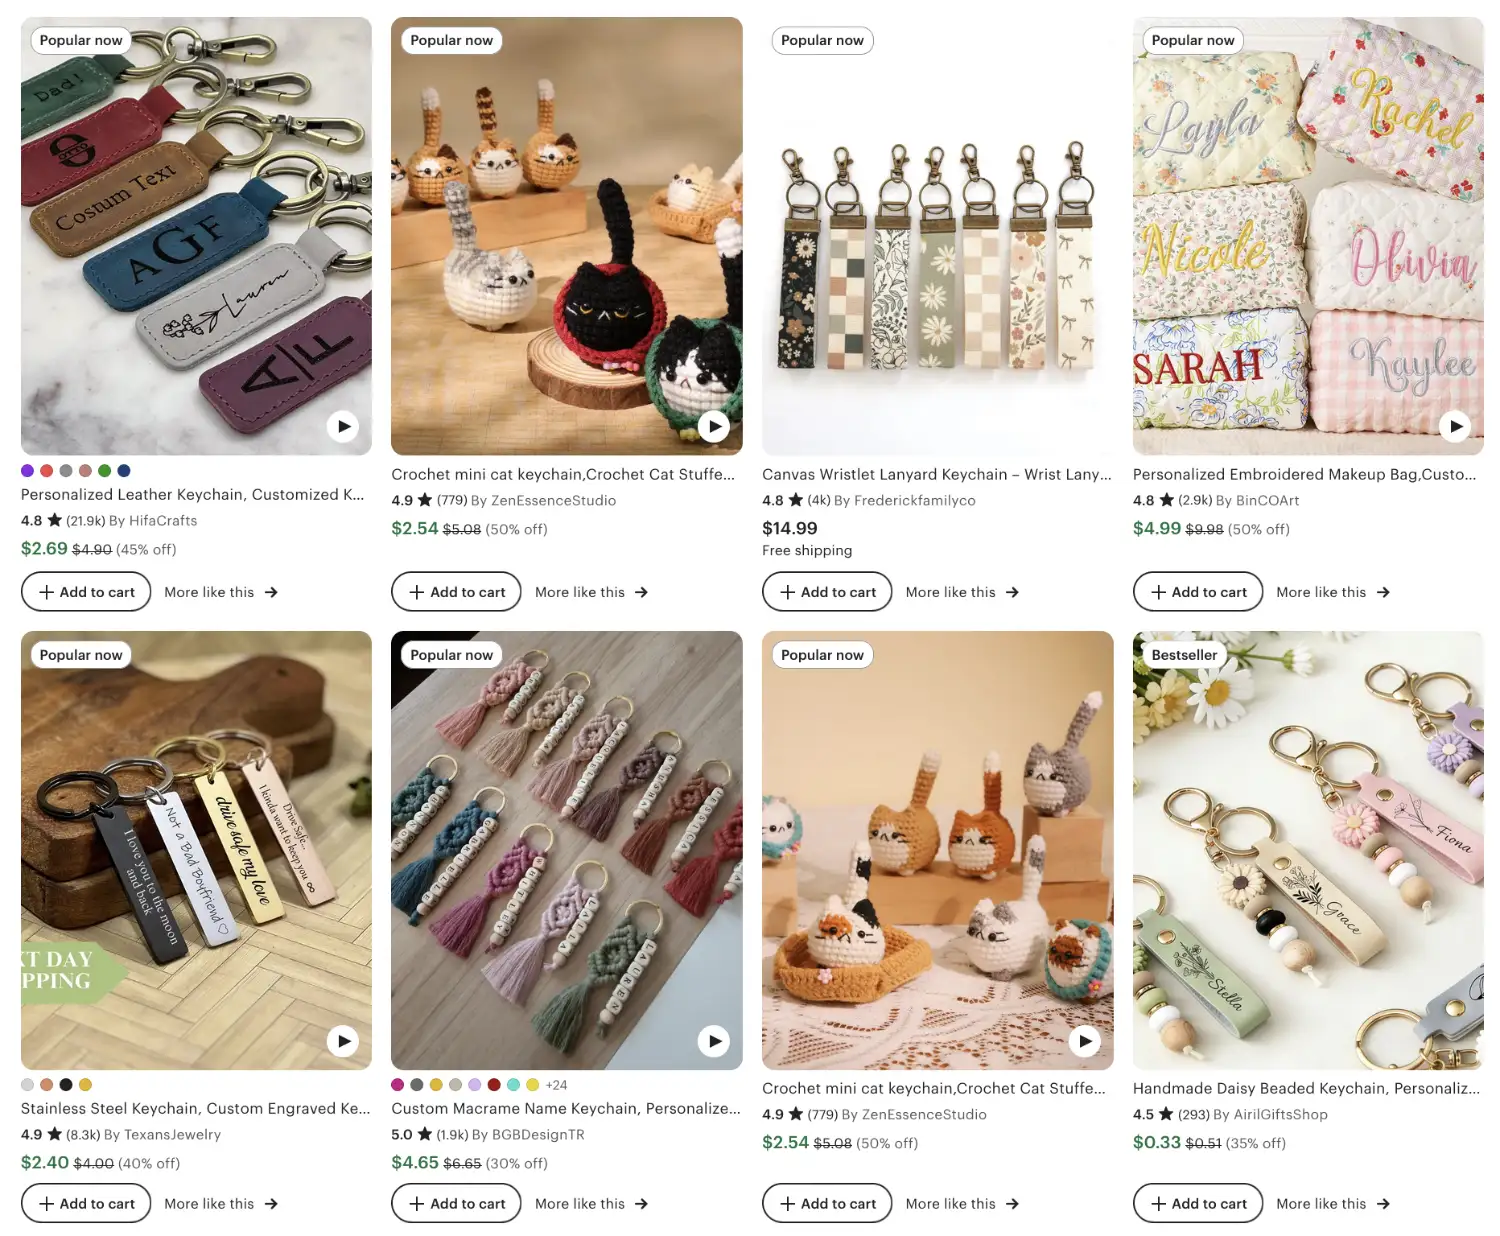The height and width of the screenshot is (1236, 1500).
Task: Click More like this arrow for Macrame Keychain
Action: (642, 1204)
